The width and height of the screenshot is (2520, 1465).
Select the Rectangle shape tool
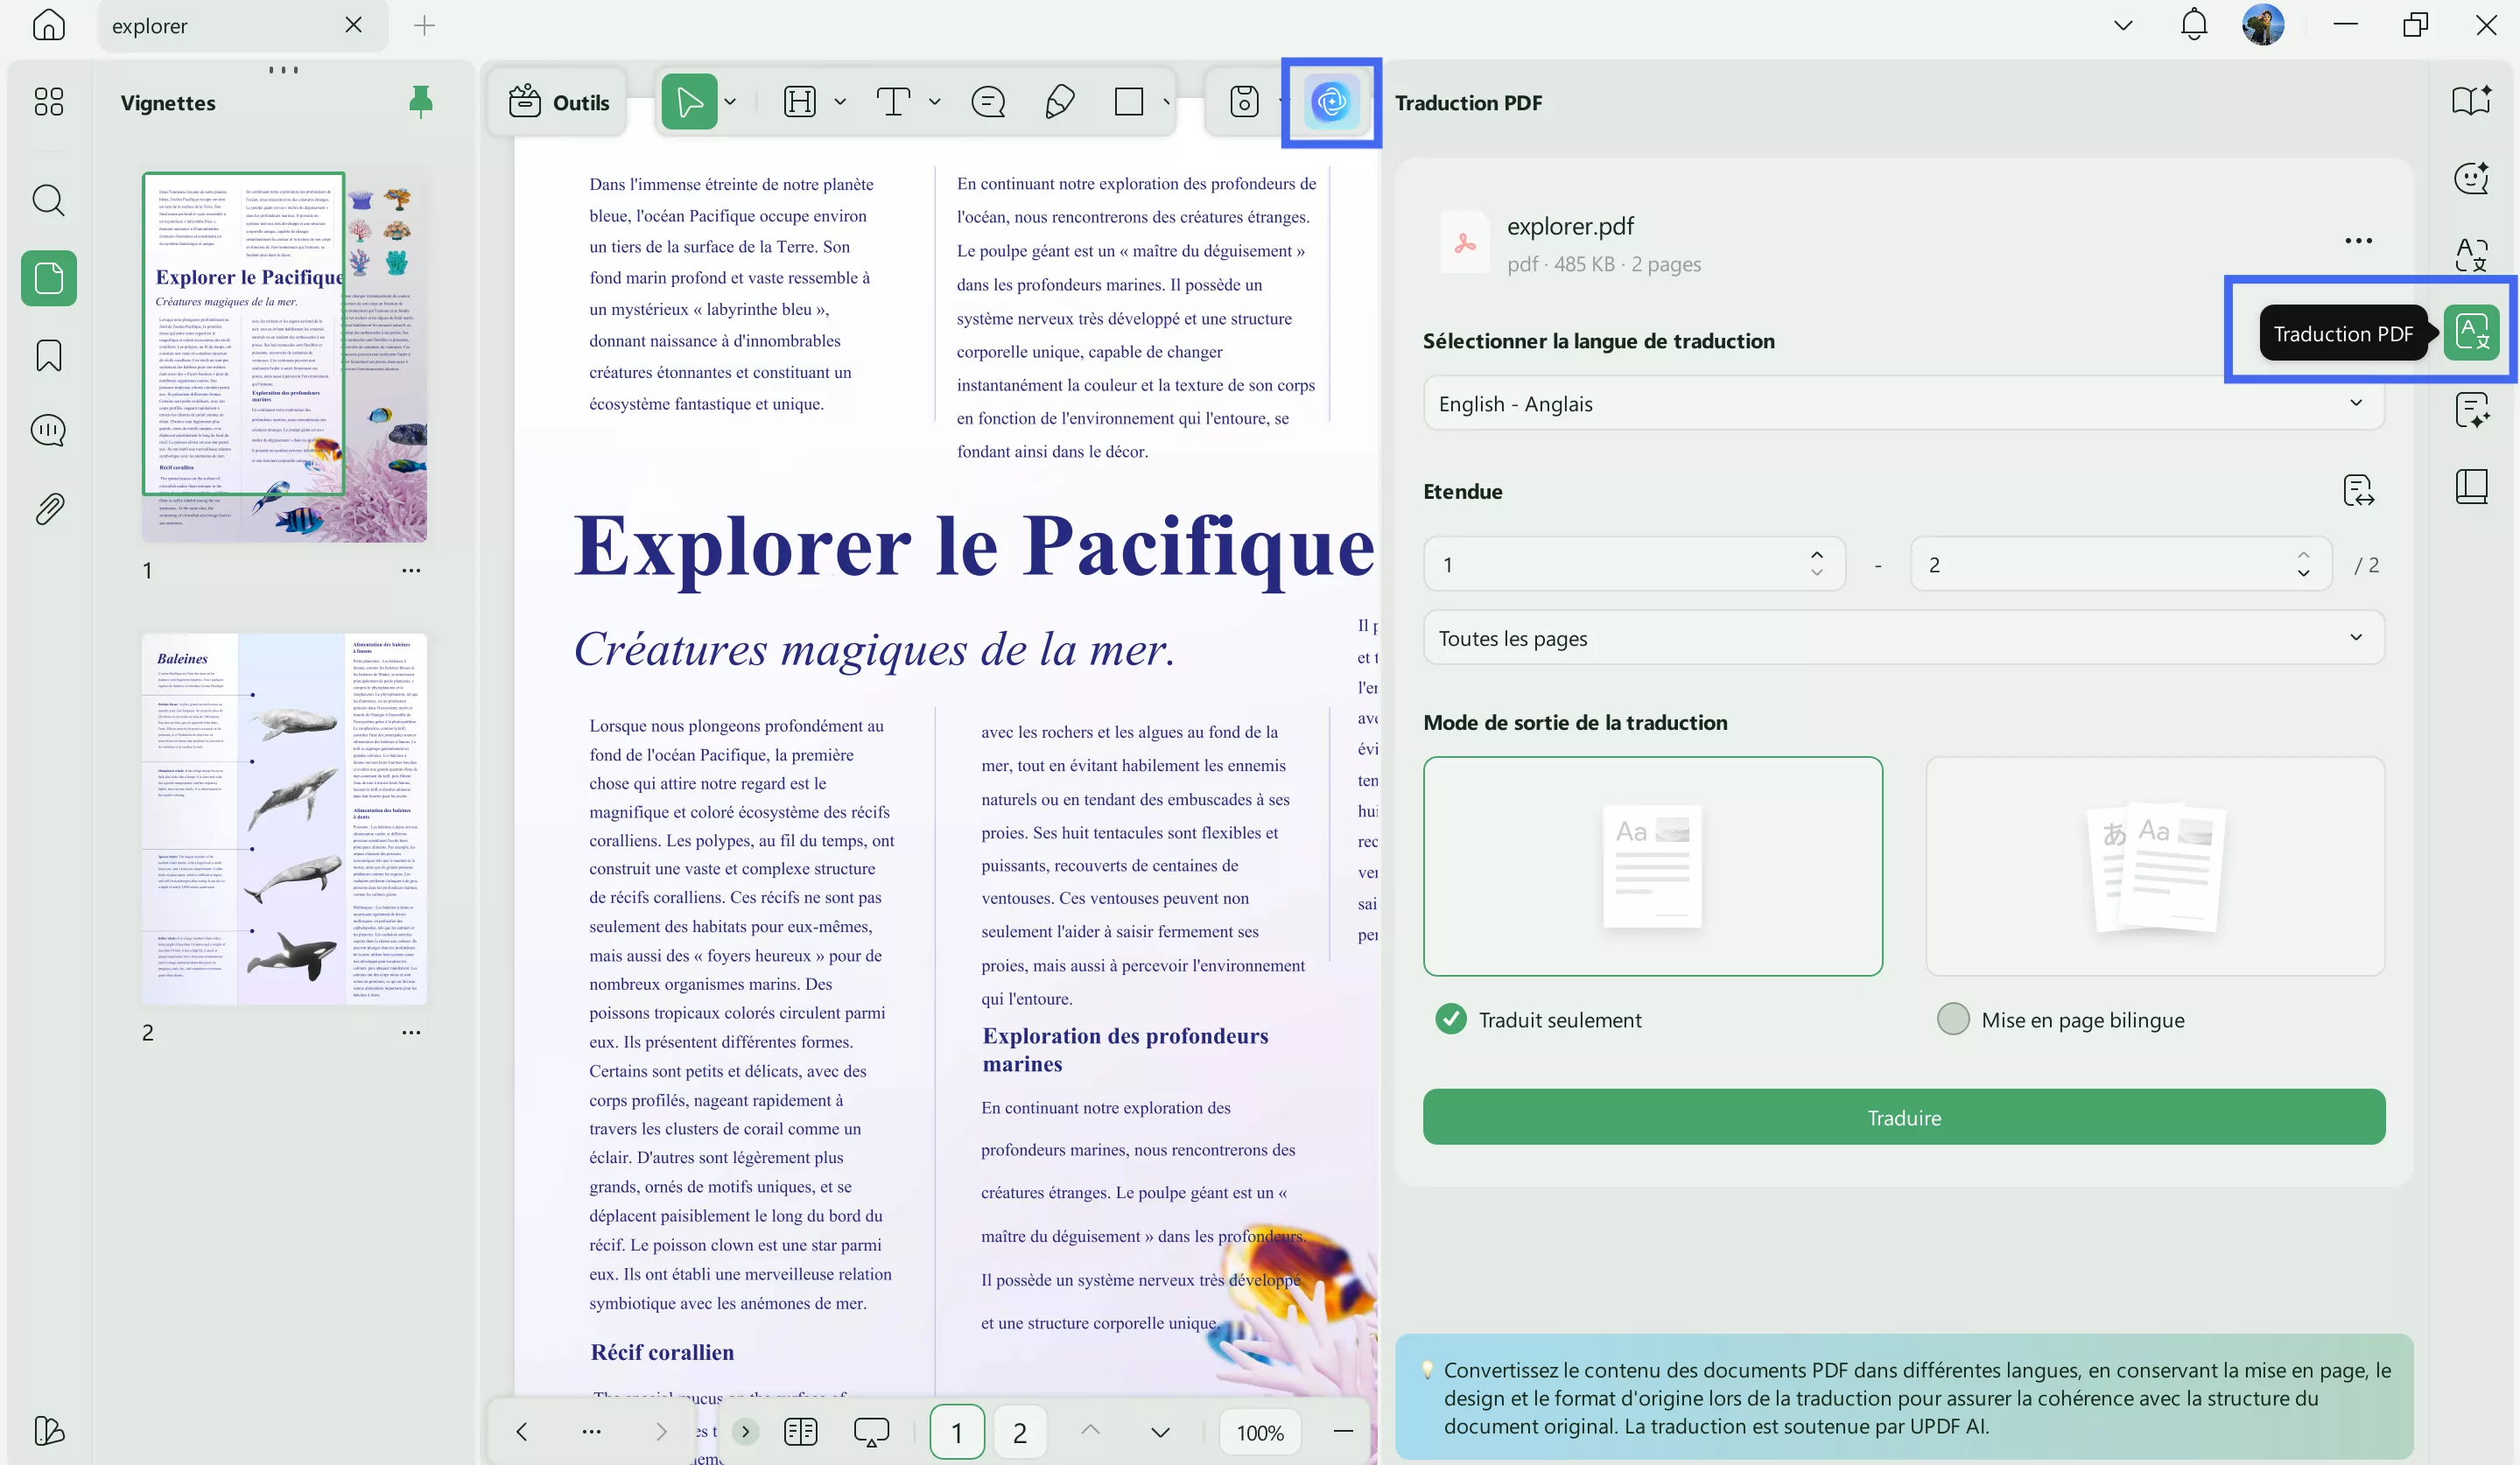[1130, 101]
